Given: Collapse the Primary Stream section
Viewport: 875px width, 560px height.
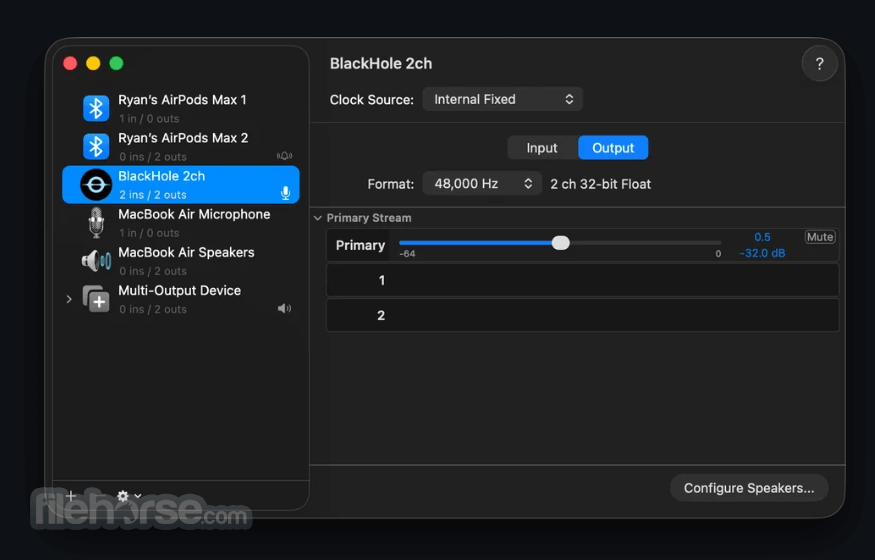Looking at the screenshot, I should [x=318, y=218].
